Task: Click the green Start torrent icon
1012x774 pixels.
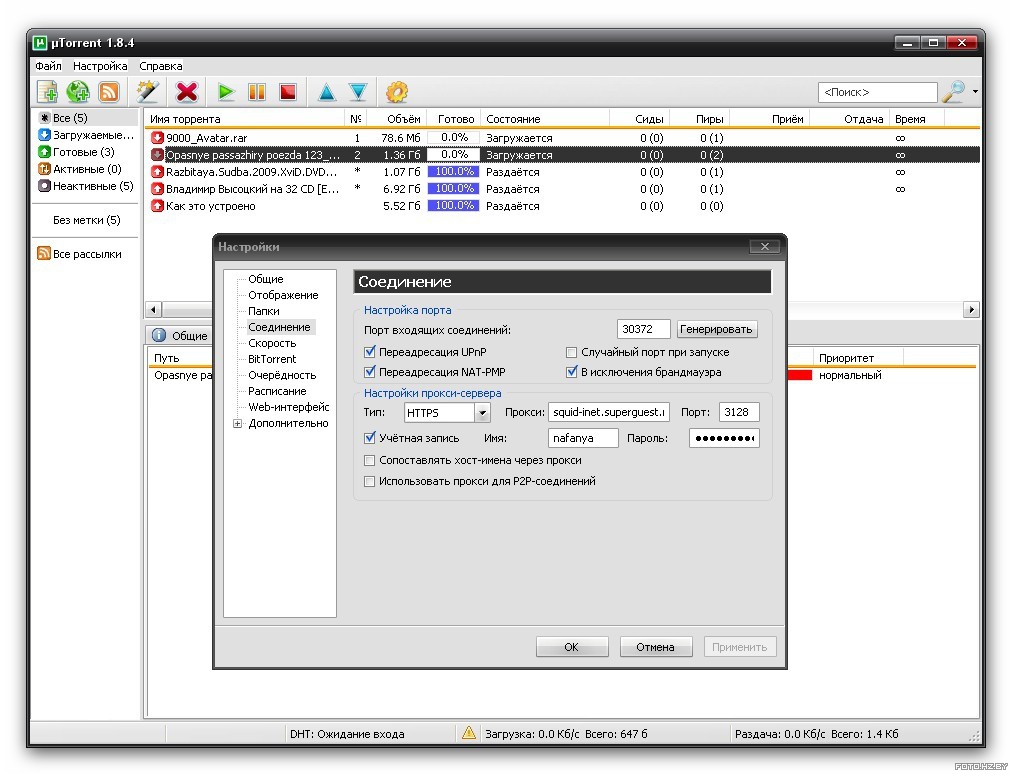Action: click(225, 92)
